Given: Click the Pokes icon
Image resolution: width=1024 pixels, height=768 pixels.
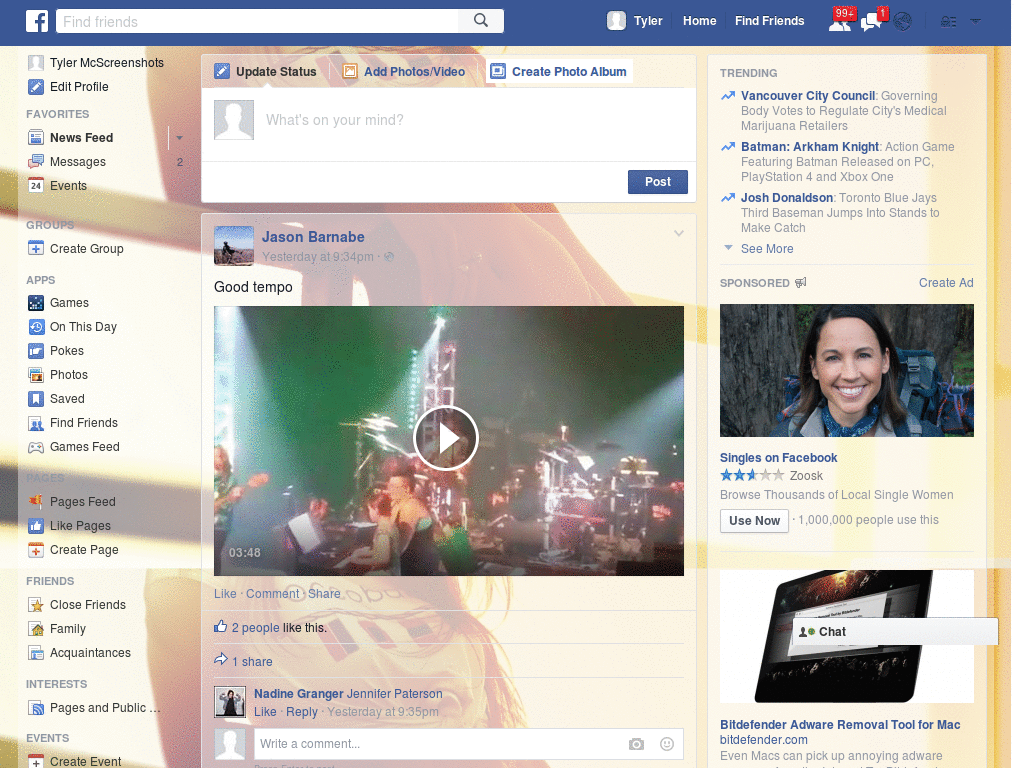Looking at the screenshot, I should coord(36,351).
